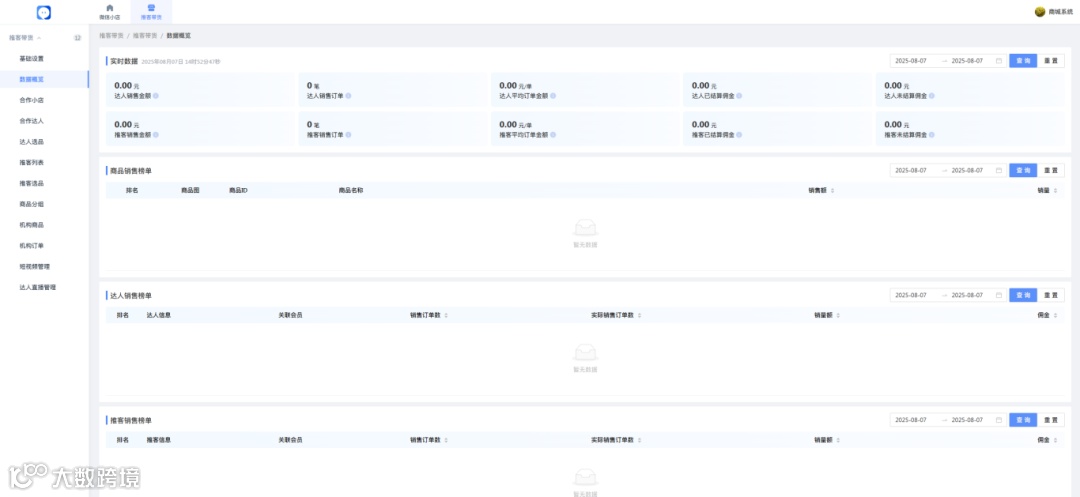The image size is (1080, 497).
Task: Click 重置 button in 商品销售榜单 section
Action: (x=1050, y=170)
